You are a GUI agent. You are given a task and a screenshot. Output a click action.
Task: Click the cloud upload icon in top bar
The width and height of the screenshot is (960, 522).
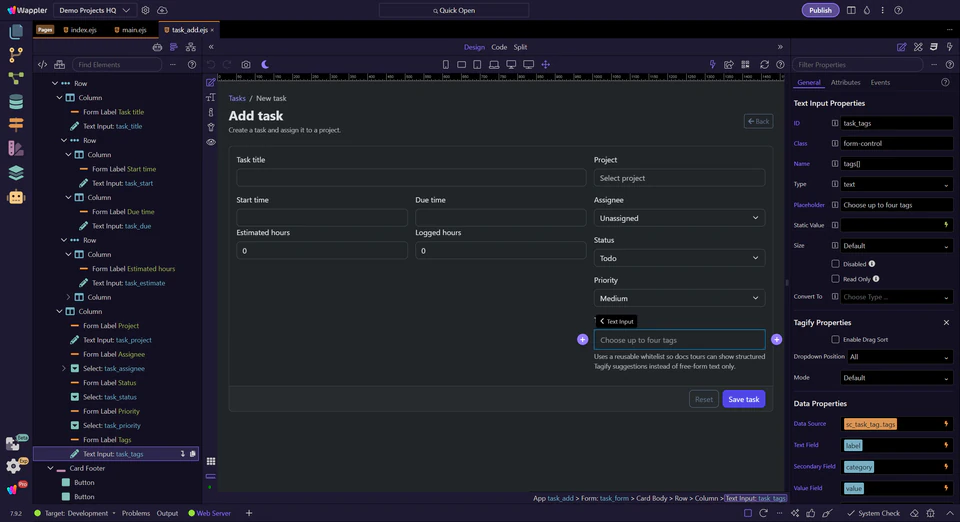click(162, 10)
